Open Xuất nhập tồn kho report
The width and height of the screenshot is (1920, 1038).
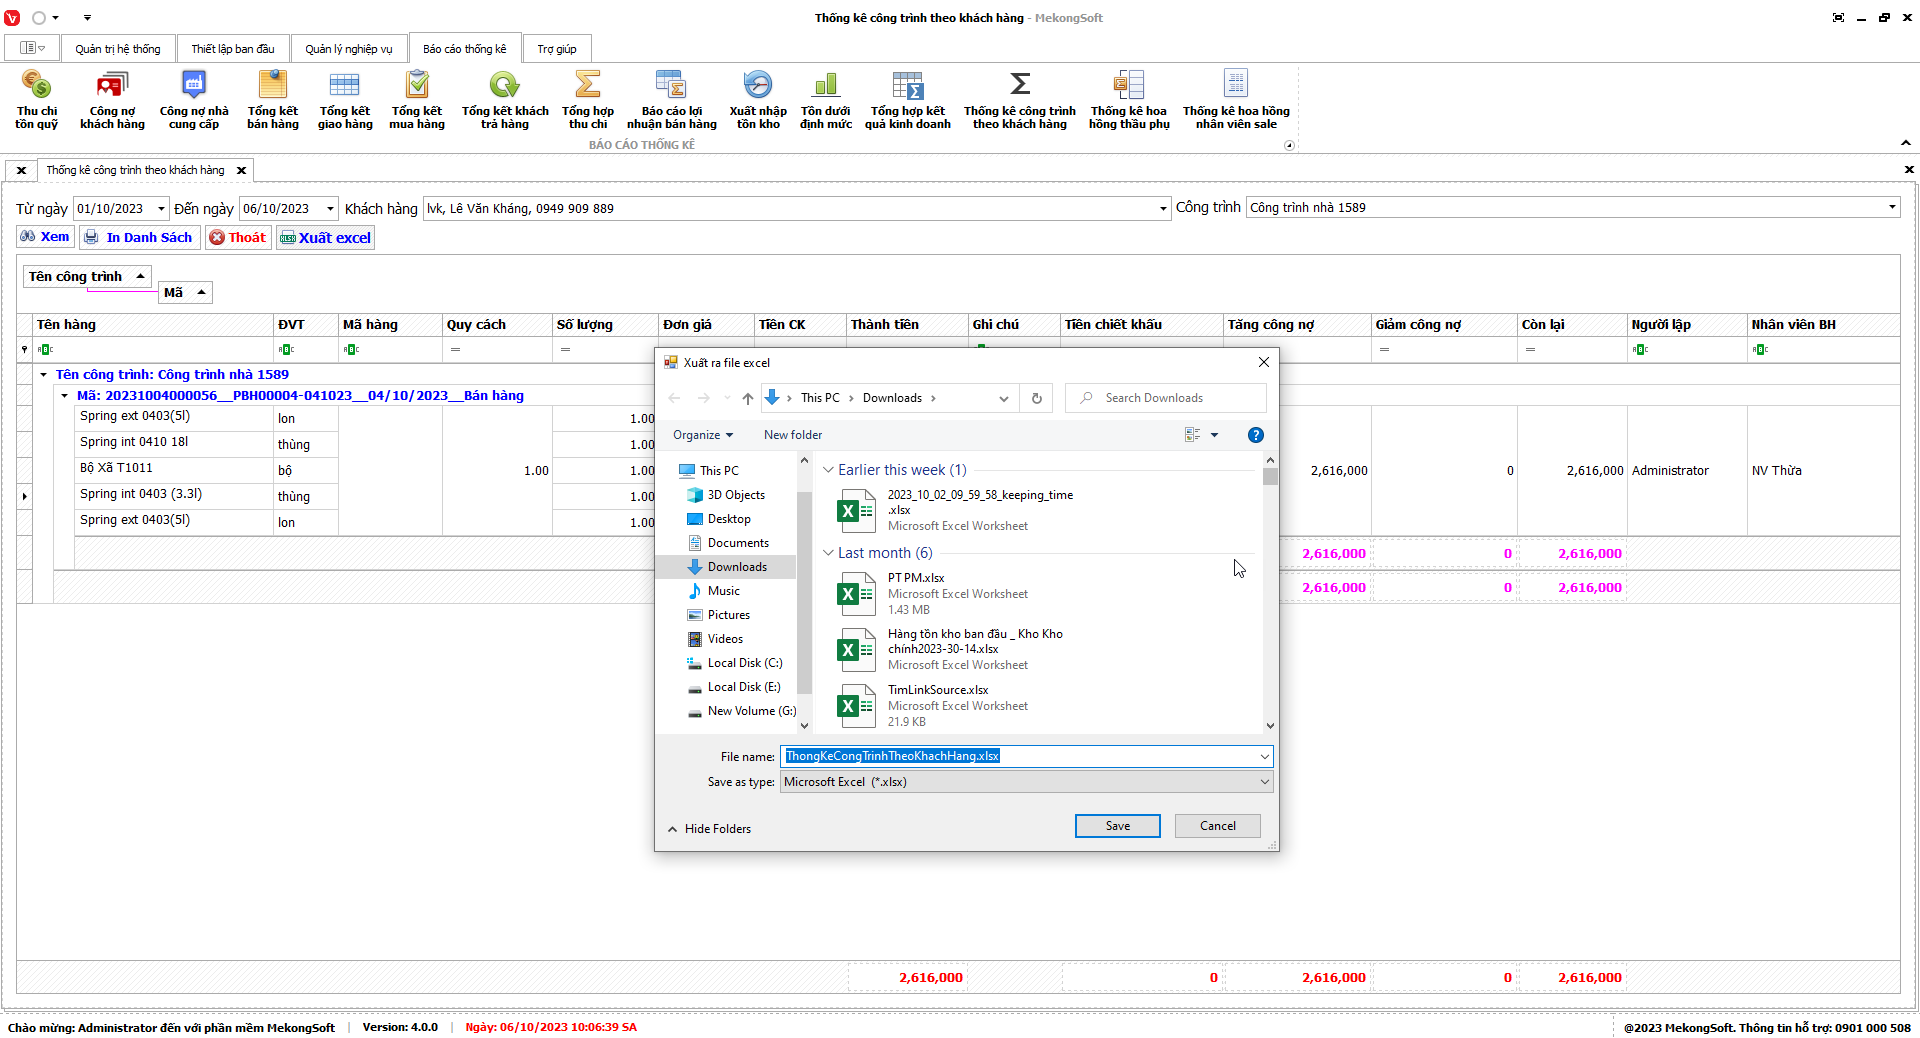click(757, 98)
